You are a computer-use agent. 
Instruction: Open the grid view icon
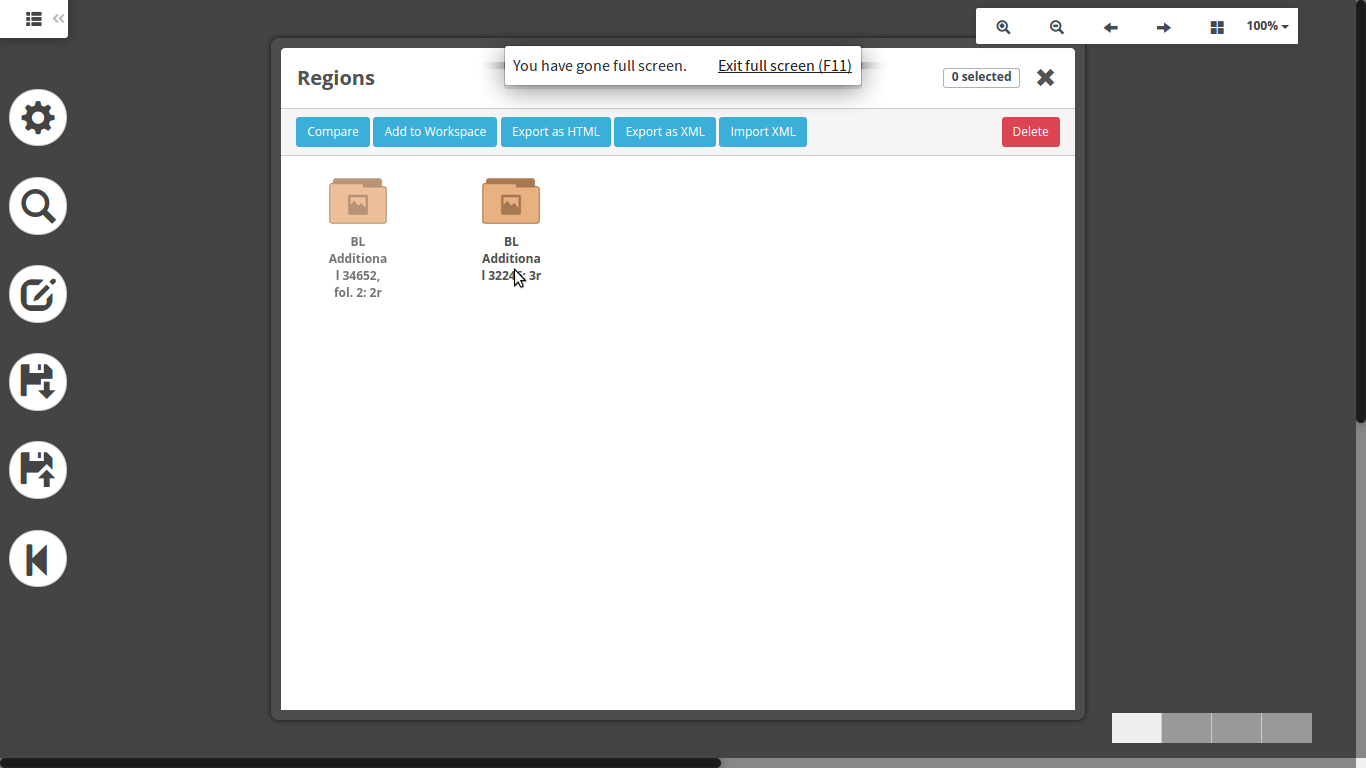pos(1217,27)
